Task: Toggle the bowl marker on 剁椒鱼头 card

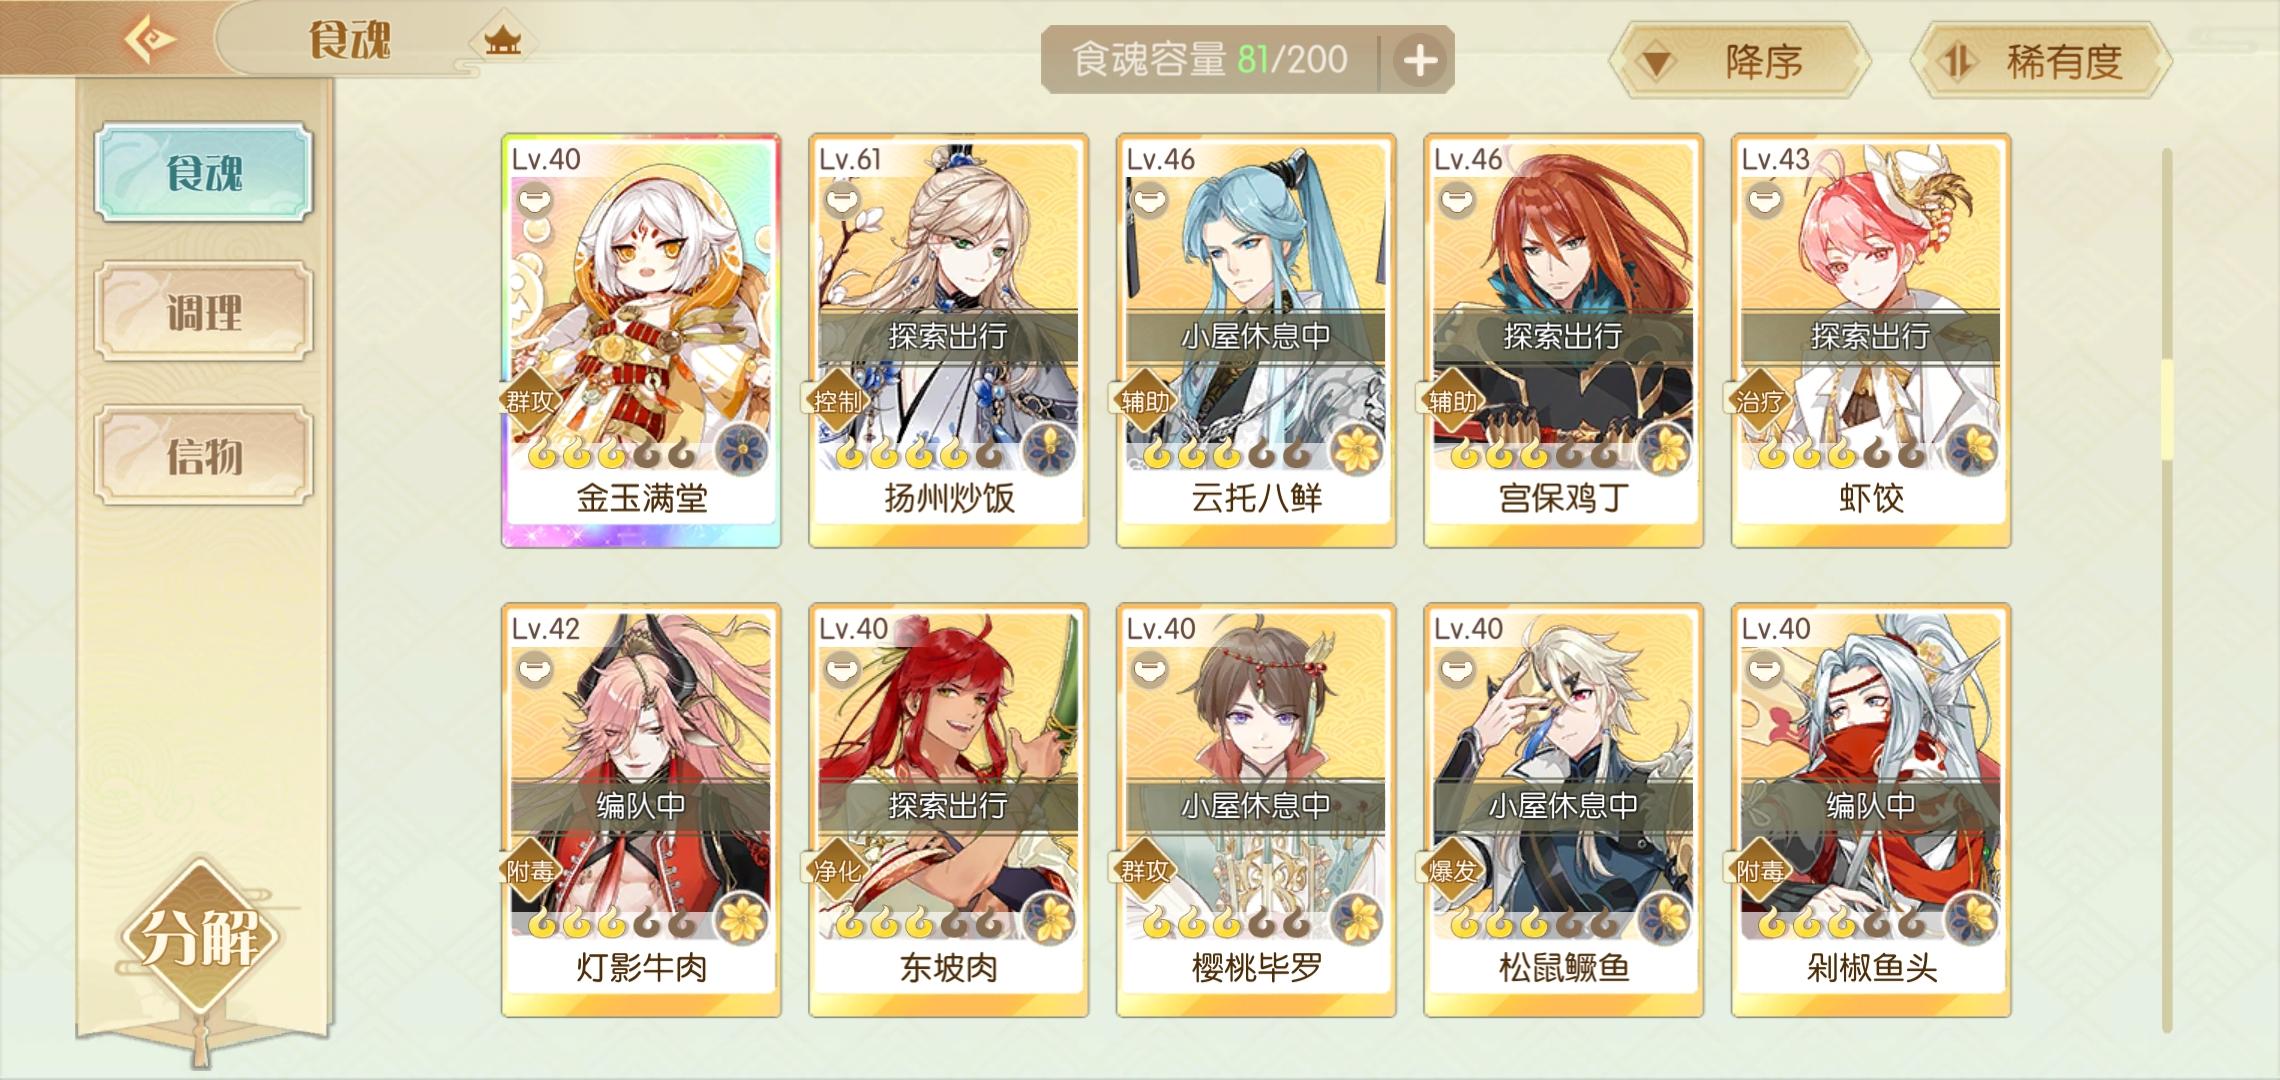Action: point(1765,670)
